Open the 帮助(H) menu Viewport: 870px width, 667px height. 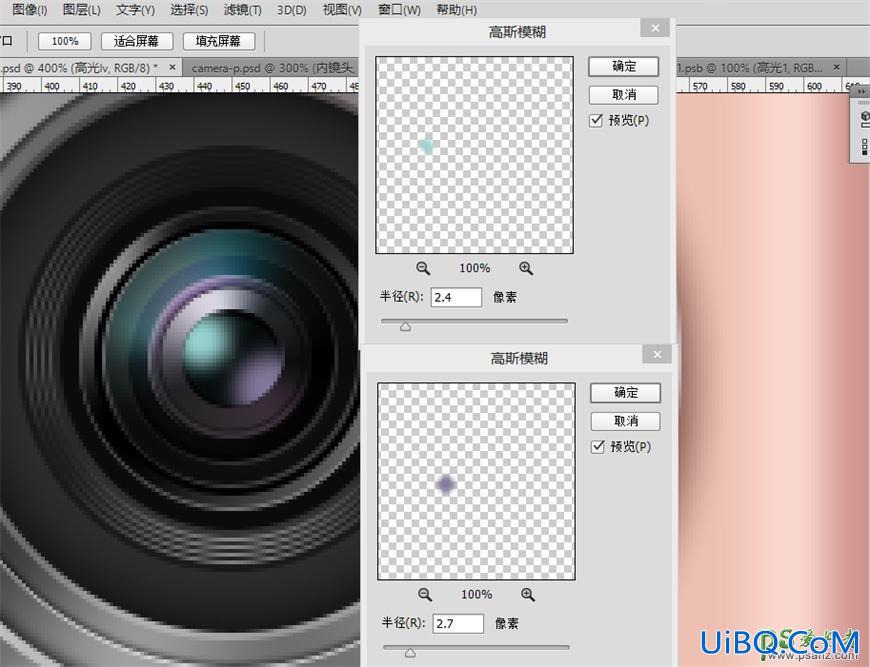pyautogui.click(x=457, y=9)
